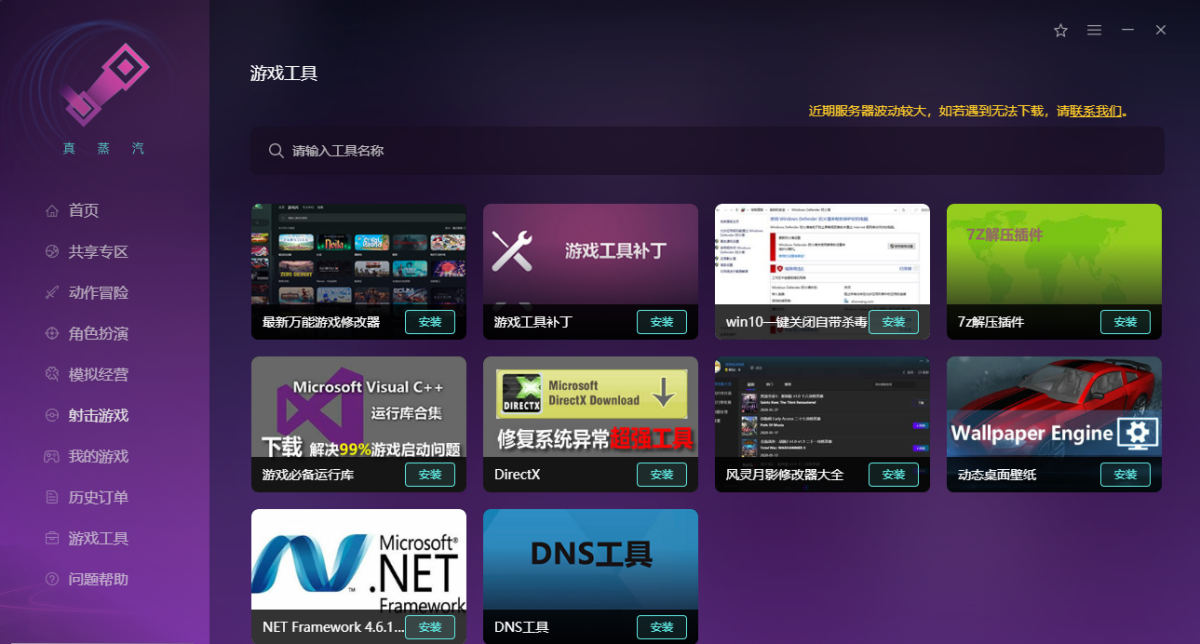
Task: Click the gamepad icon for 我的游戏
Action: tap(52, 457)
